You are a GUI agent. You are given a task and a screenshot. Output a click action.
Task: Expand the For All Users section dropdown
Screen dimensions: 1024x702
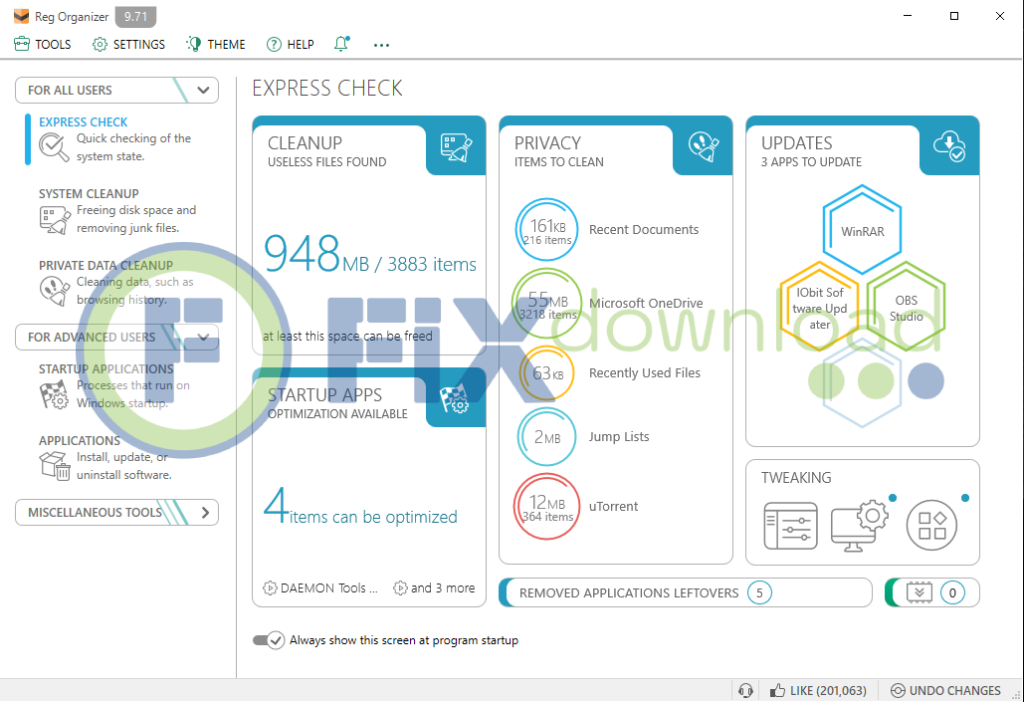click(204, 90)
